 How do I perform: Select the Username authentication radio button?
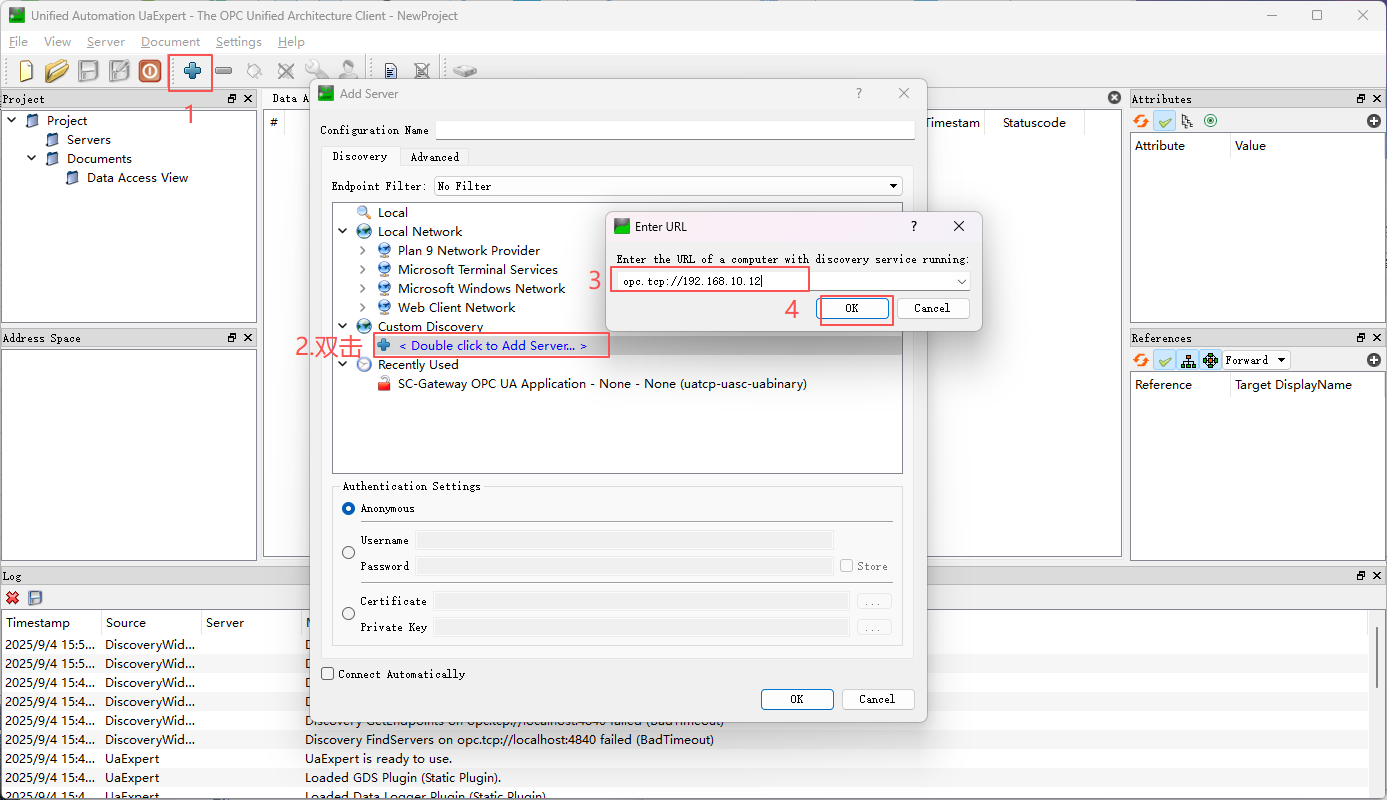coord(348,553)
